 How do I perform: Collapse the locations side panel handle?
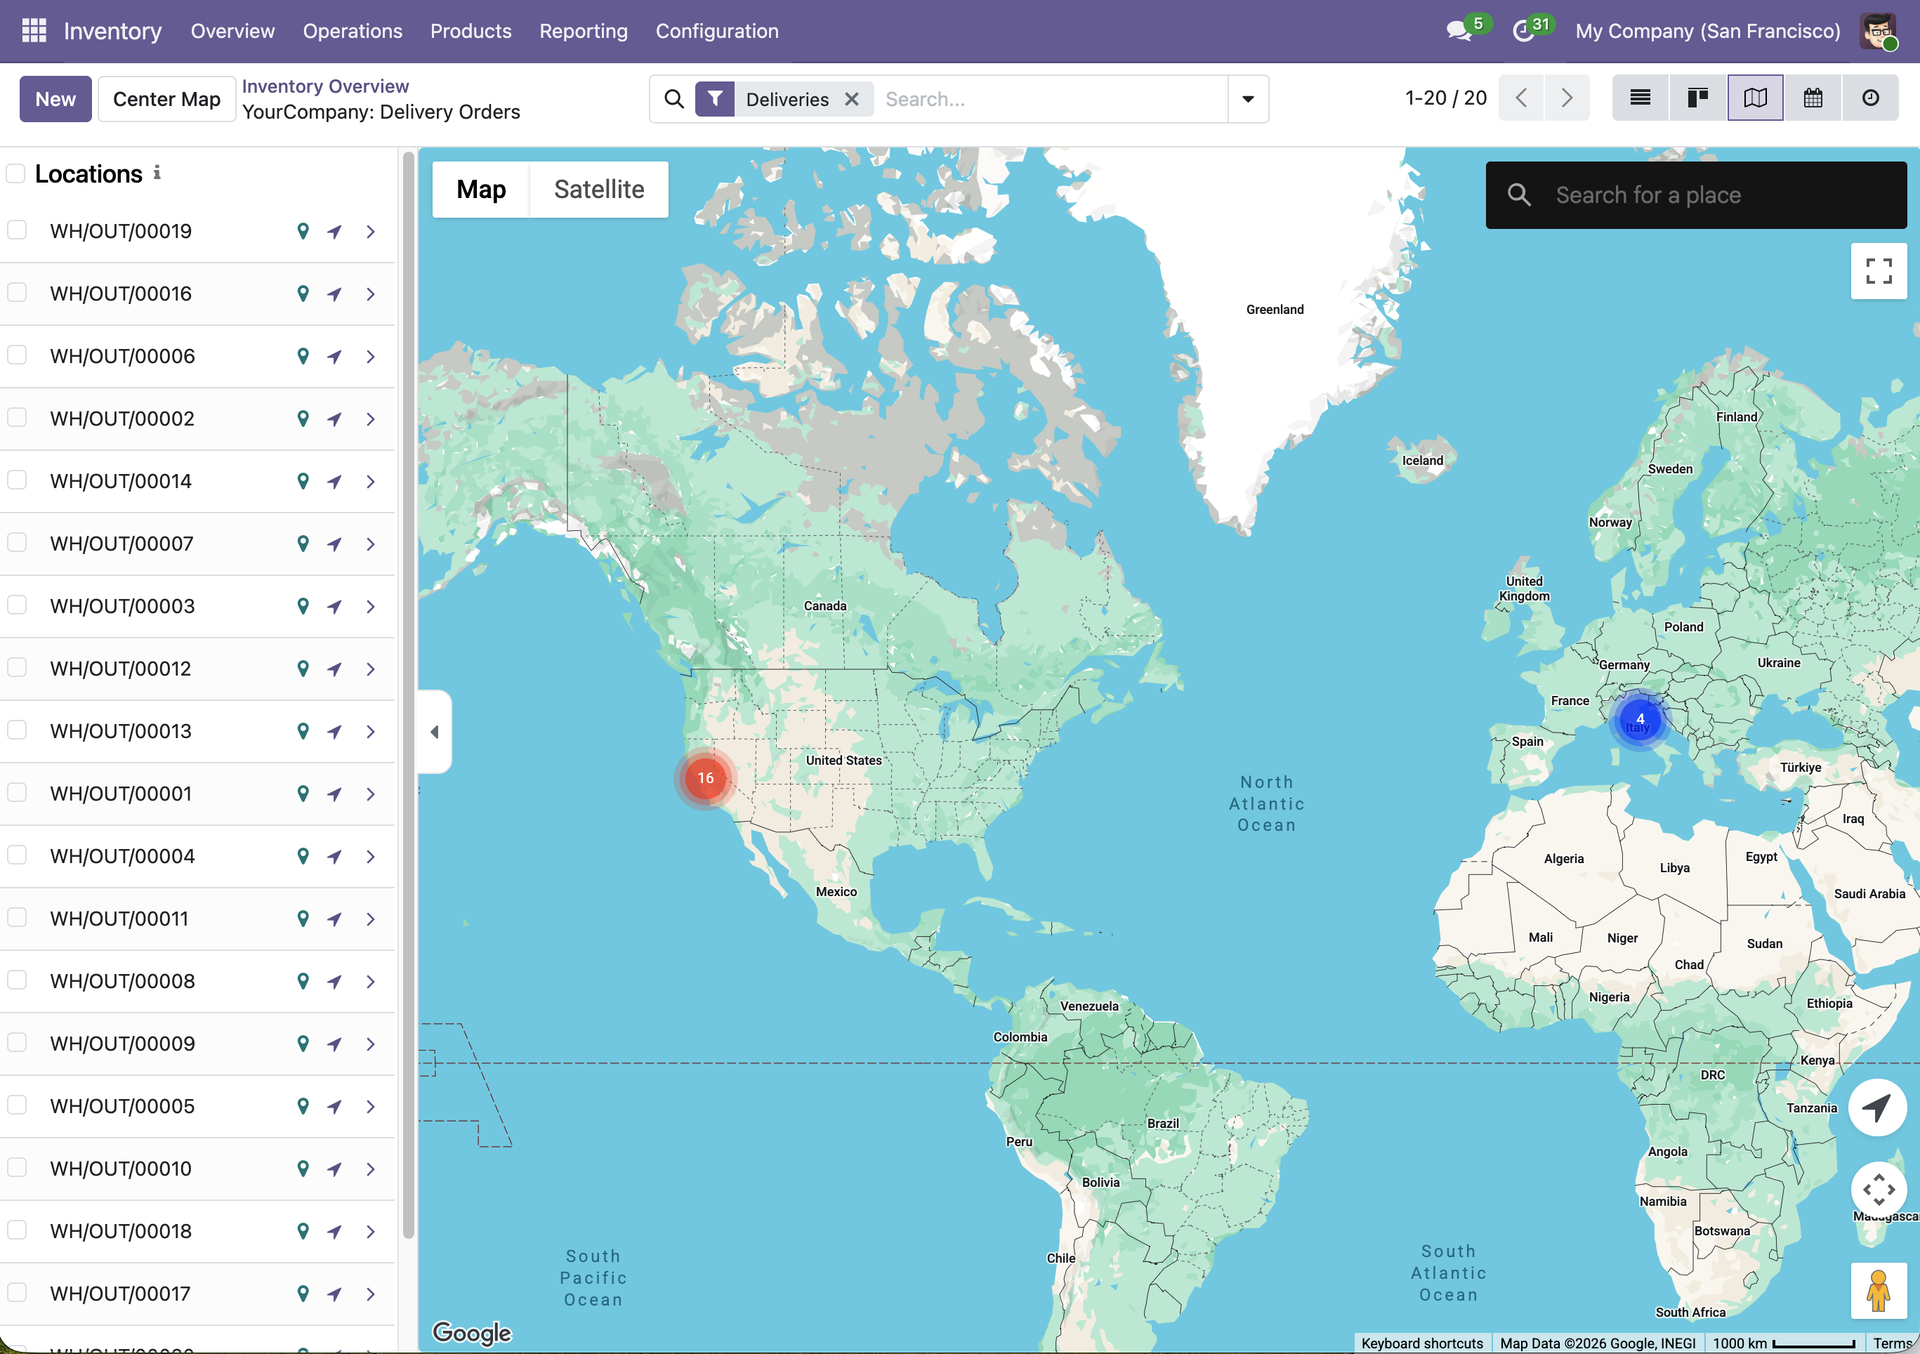pyautogui.click(x=435, y=732)
